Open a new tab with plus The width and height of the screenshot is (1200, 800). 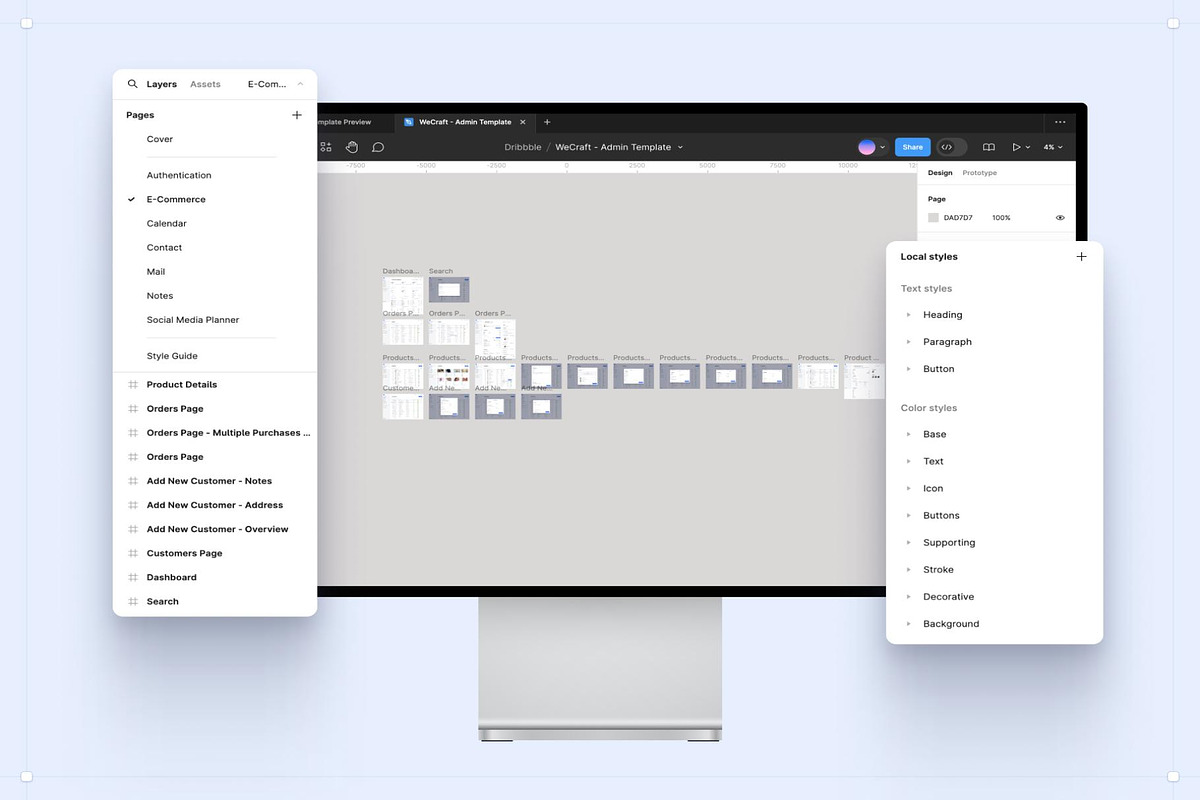tap(547, 122)
